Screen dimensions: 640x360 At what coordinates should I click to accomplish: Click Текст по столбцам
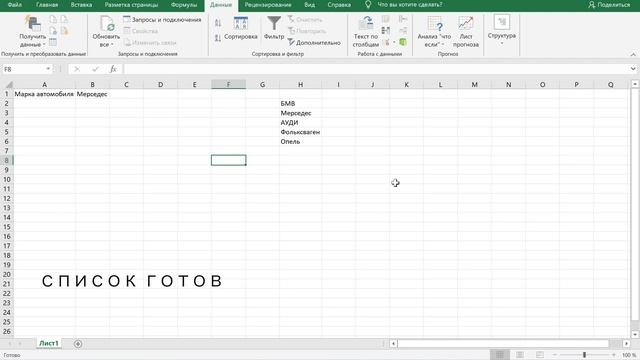point(366,31)
